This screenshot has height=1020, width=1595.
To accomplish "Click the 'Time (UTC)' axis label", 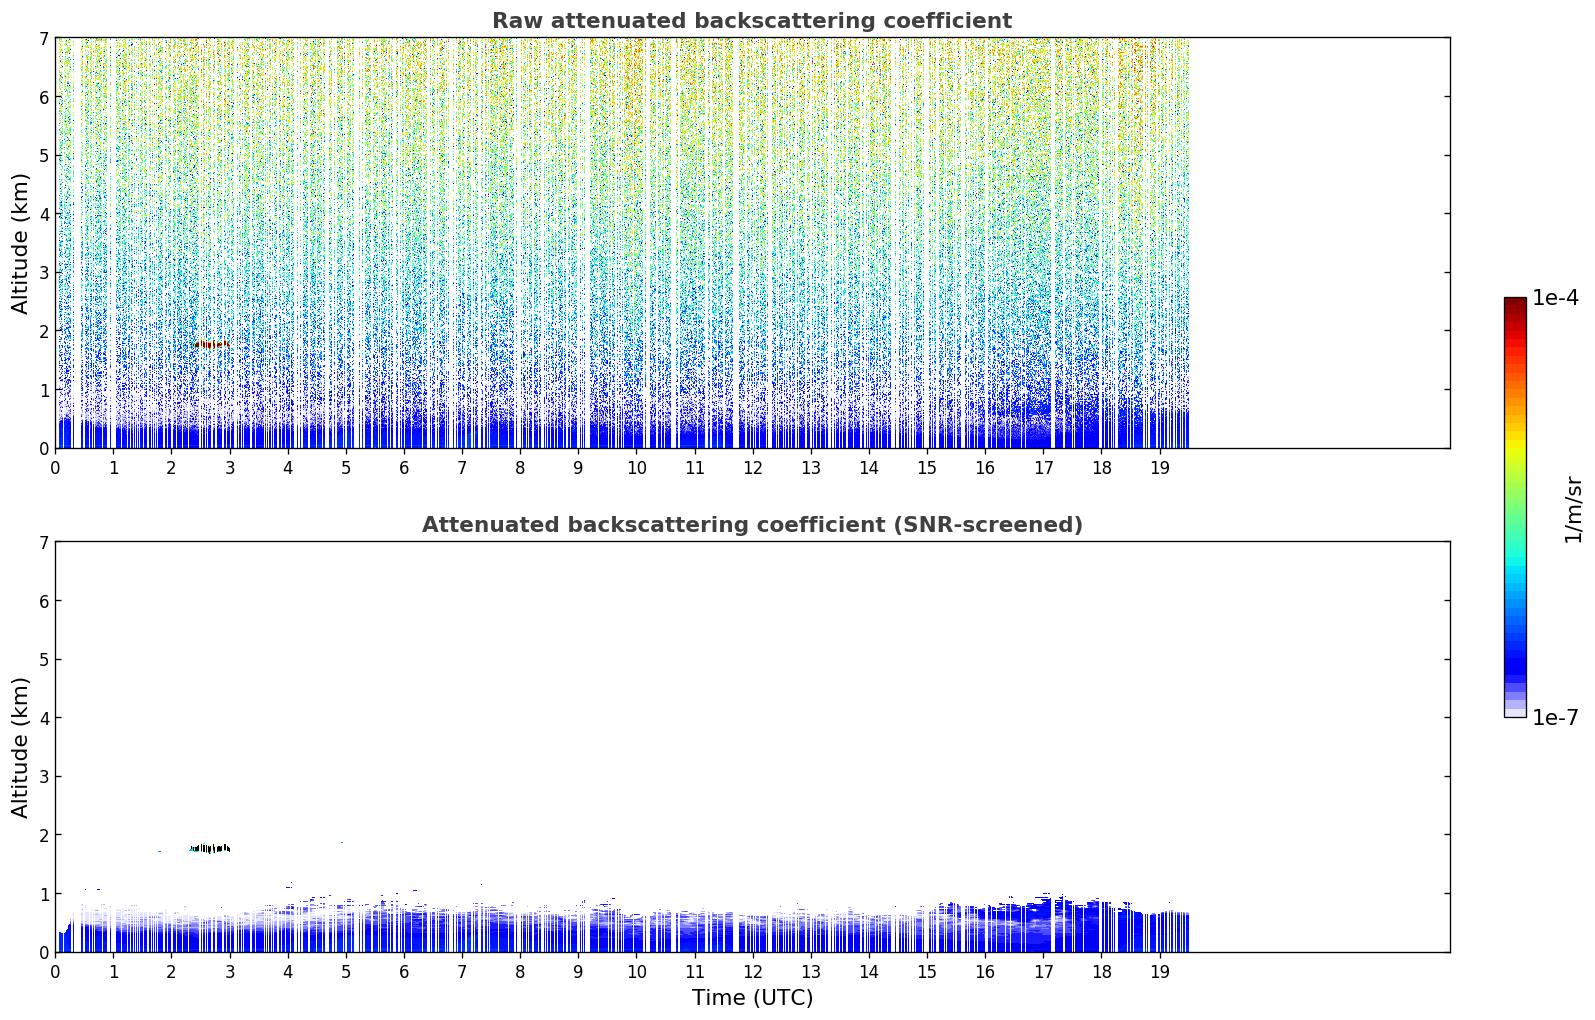I will point(752,998).
